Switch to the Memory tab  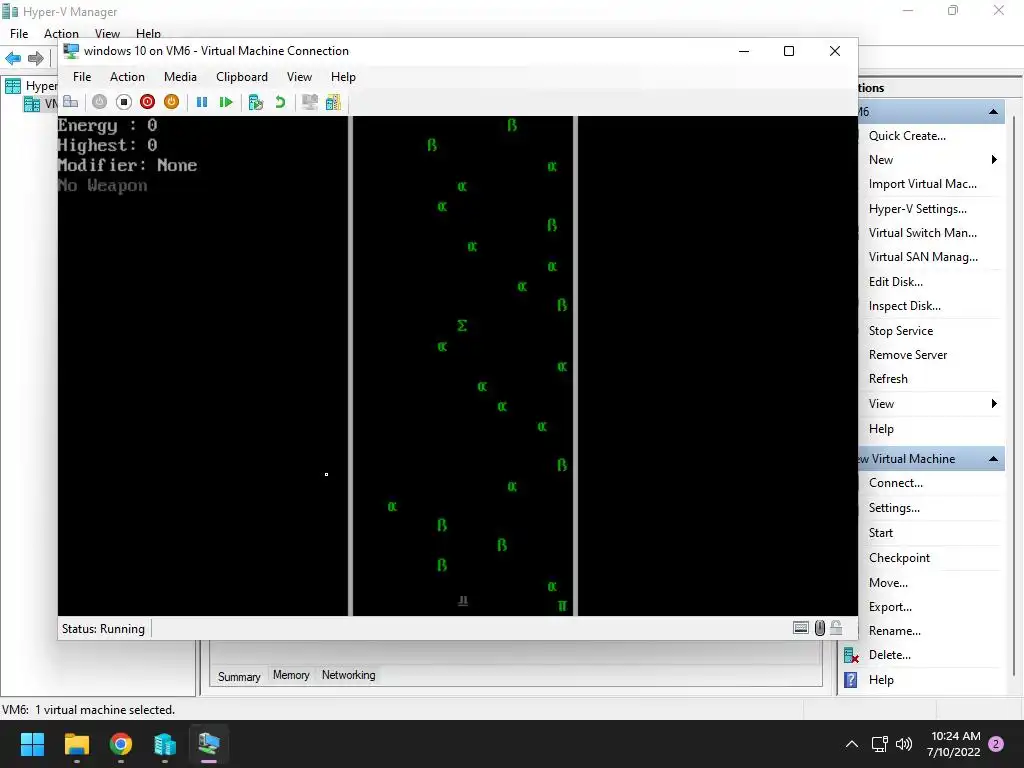(x=291, y=675)
